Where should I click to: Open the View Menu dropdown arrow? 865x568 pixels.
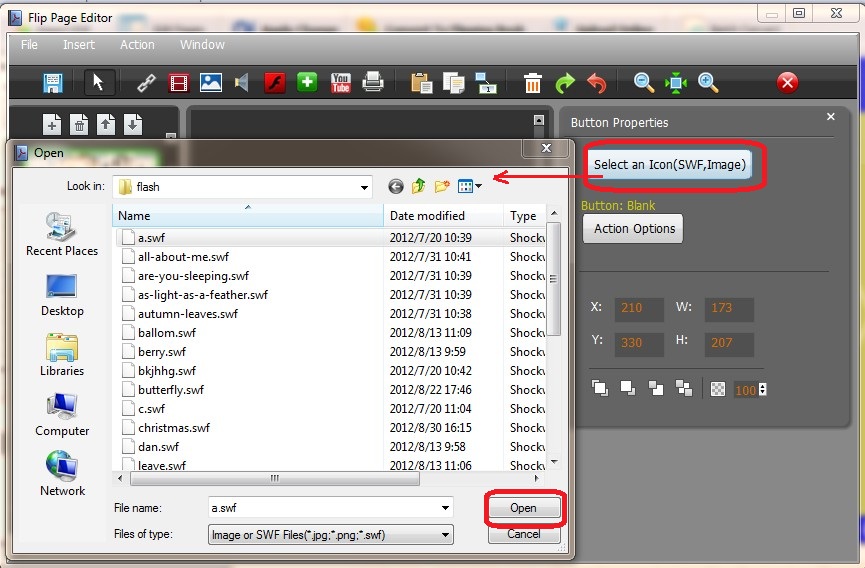click(479, 186)
